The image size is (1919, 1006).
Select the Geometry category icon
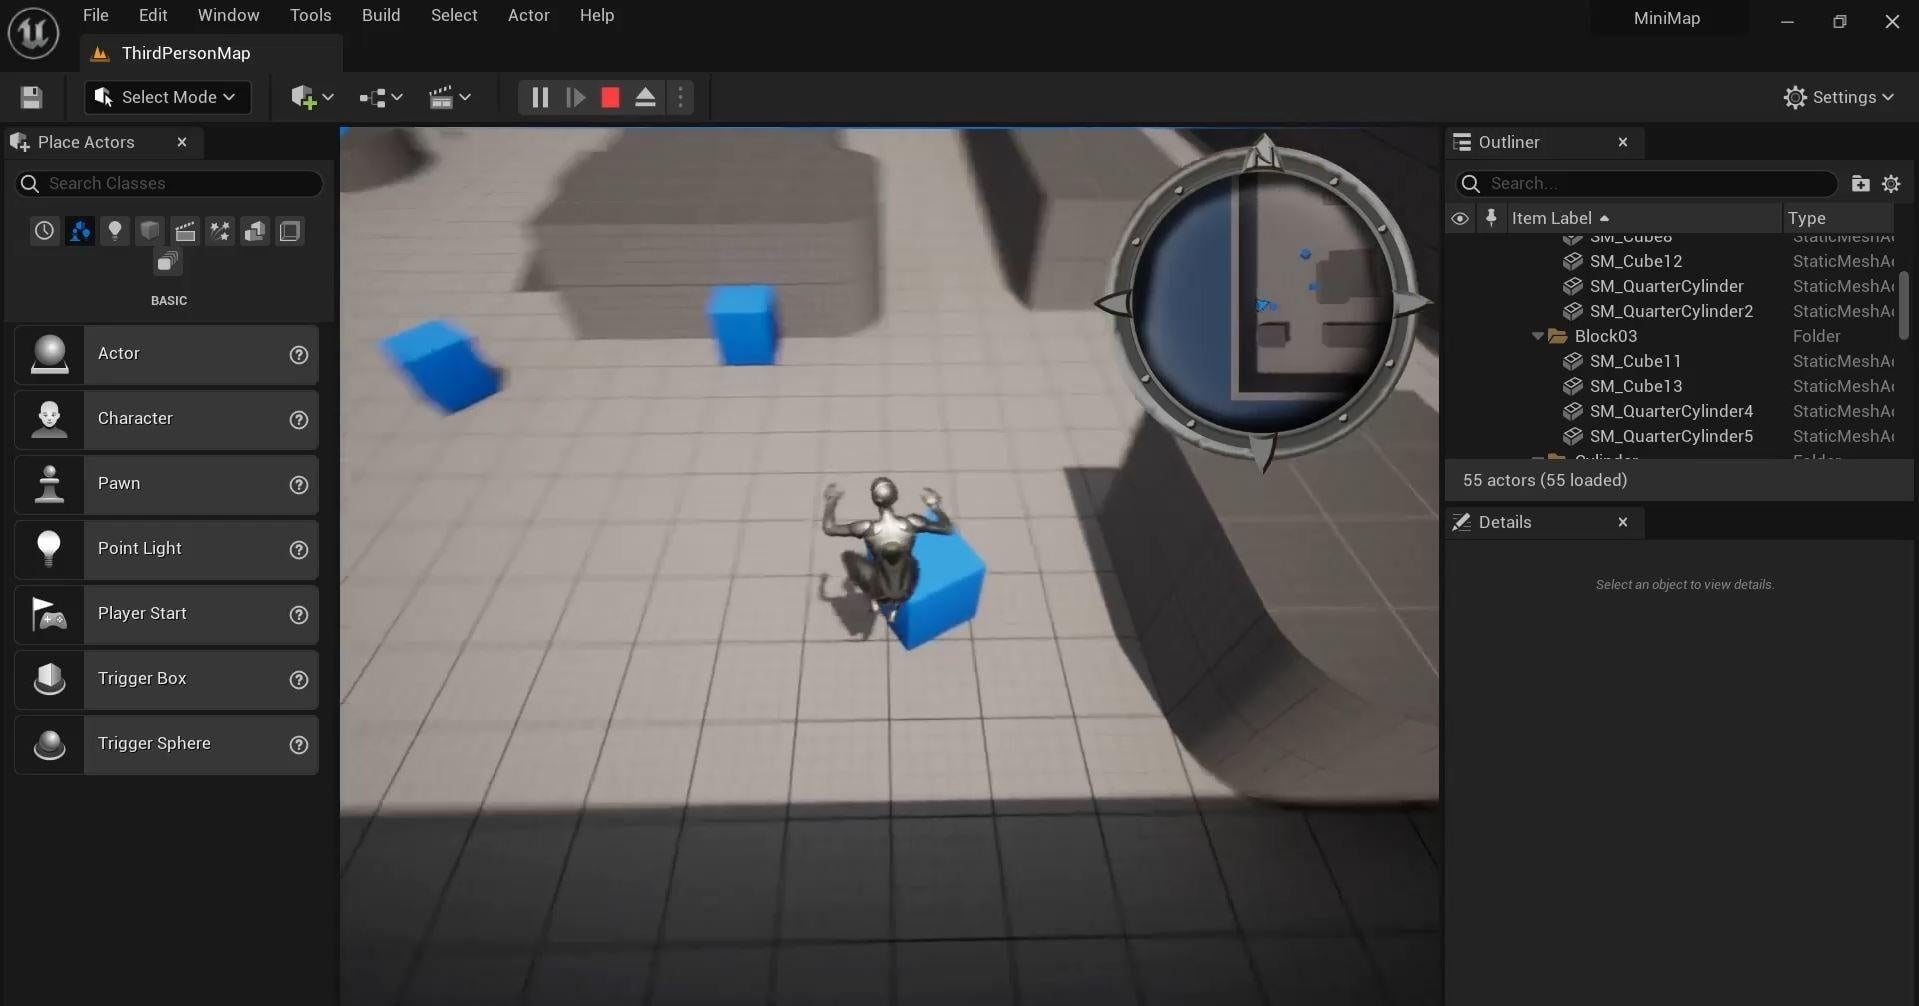255,231
